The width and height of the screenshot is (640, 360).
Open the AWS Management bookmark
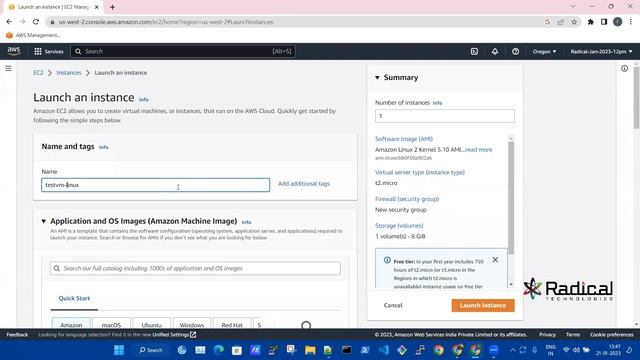pos(33,36)
